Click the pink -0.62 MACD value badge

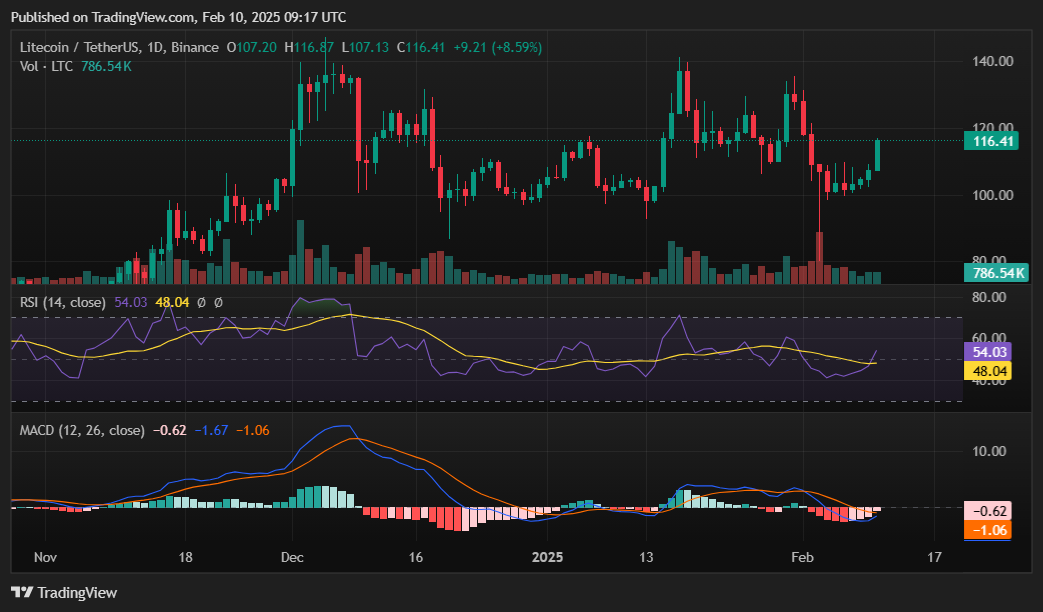pos(986,510)
